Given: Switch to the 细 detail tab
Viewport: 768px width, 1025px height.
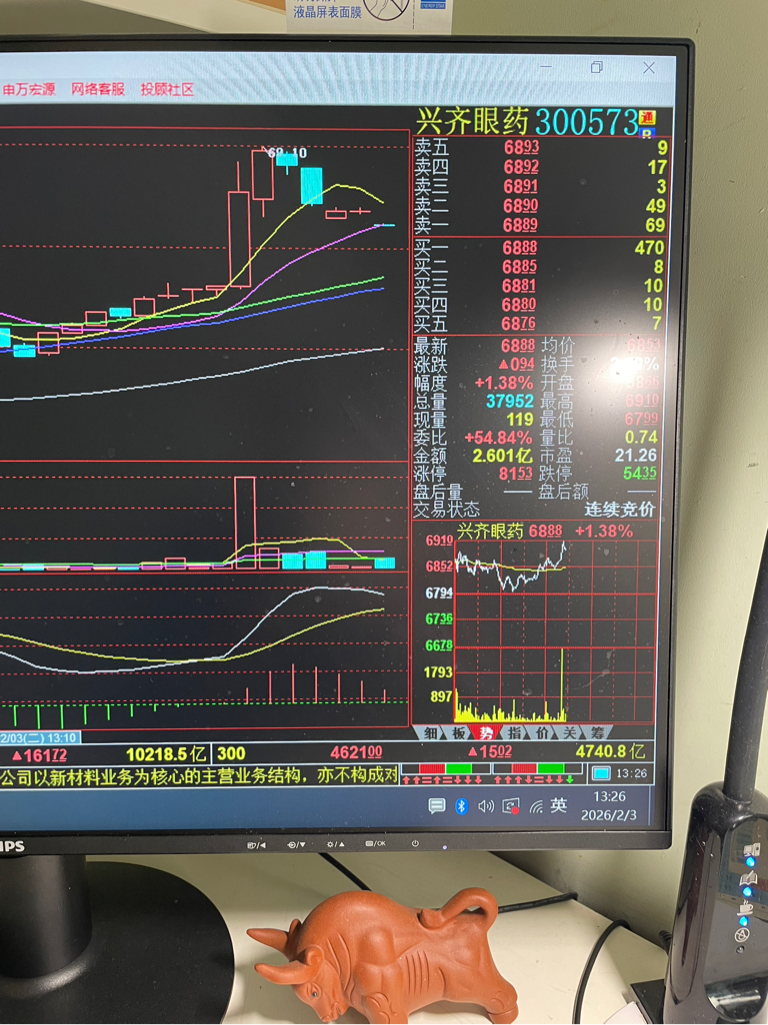Looking at the screenshot, I should click(x=431, y=733).
